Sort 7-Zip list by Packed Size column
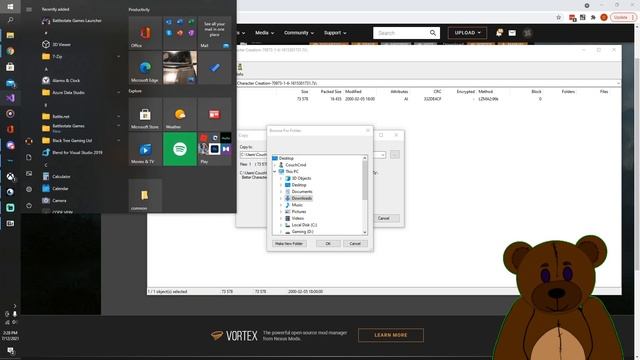 [331, 91]
